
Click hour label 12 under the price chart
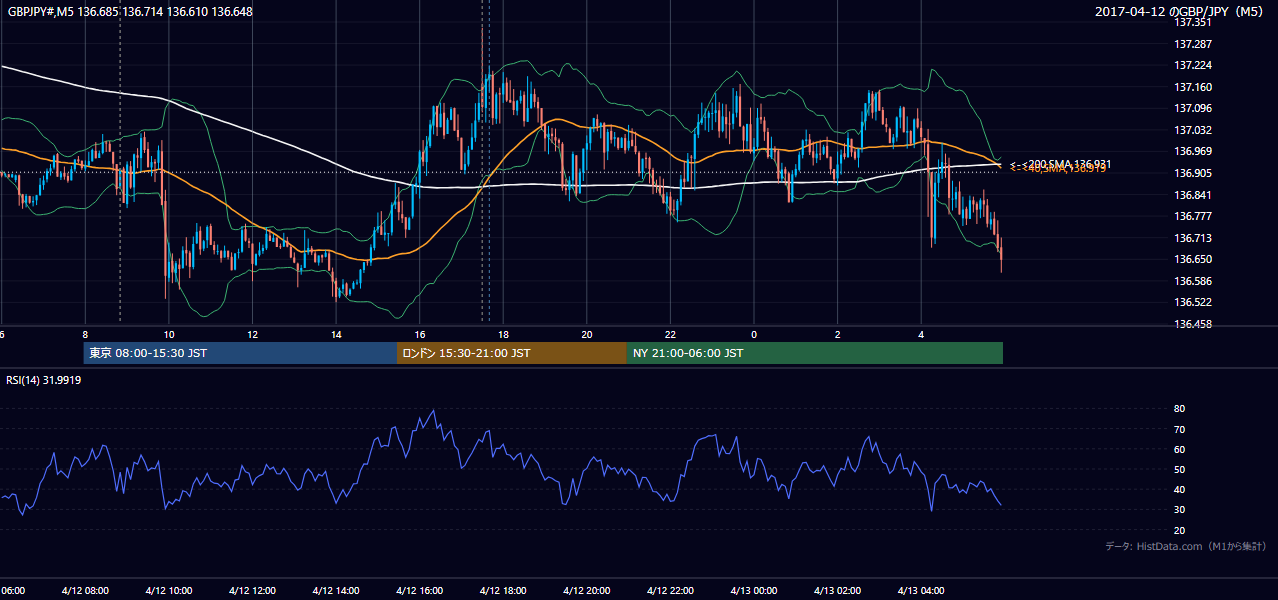pyautogui.click(x=252, y=334)
